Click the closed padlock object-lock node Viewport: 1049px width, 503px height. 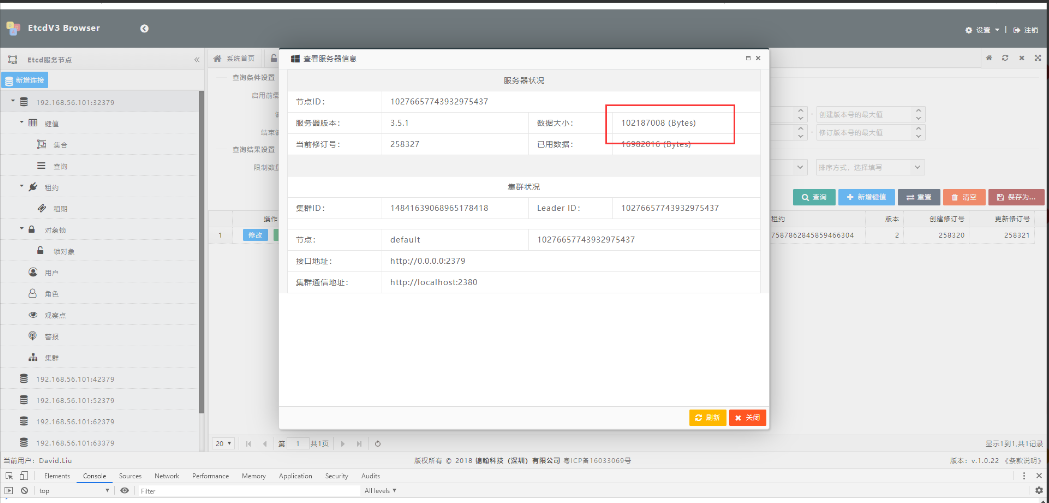pyautogui.click(x=31, y=229)
